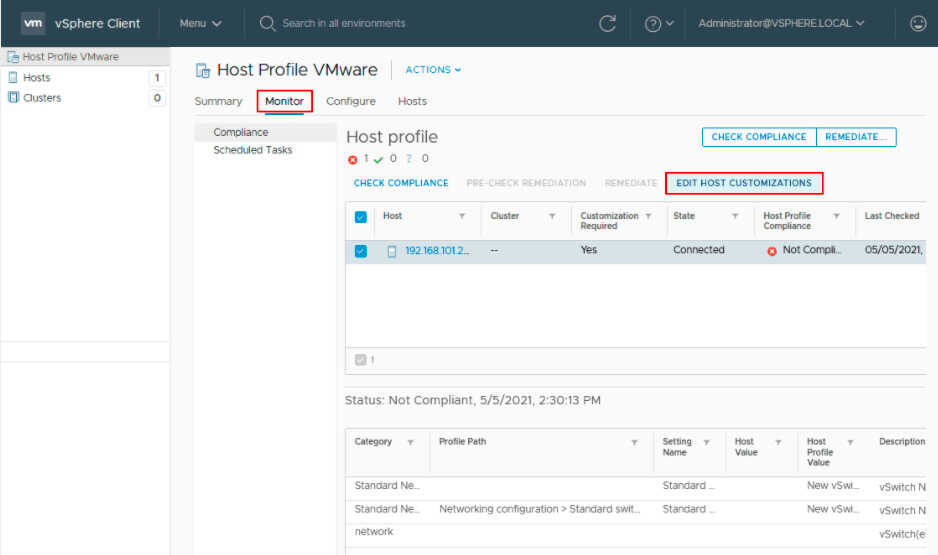Expand the Administrator@VSPHERE.LOCAL user menu
The image size is (938, 555).
781,23
